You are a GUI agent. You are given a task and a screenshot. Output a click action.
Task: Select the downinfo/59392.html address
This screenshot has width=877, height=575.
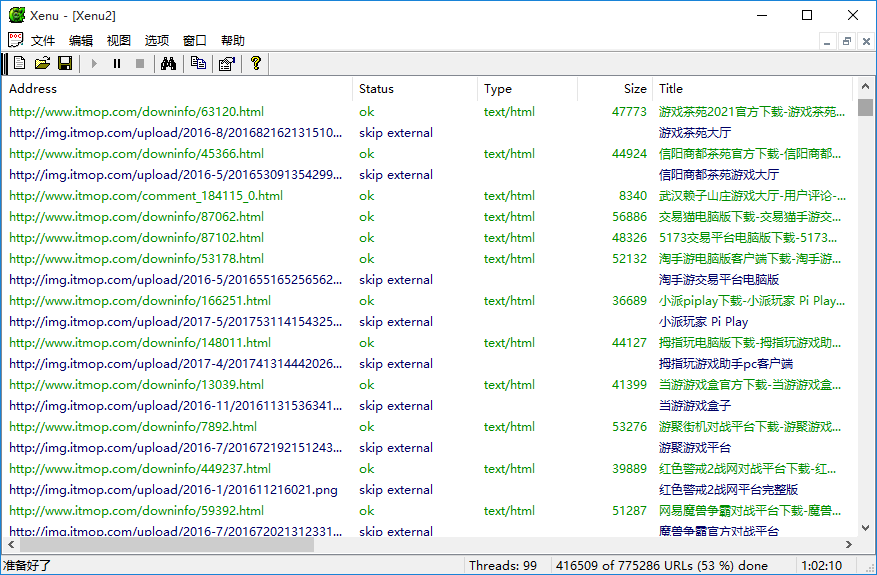click(136, 510)
